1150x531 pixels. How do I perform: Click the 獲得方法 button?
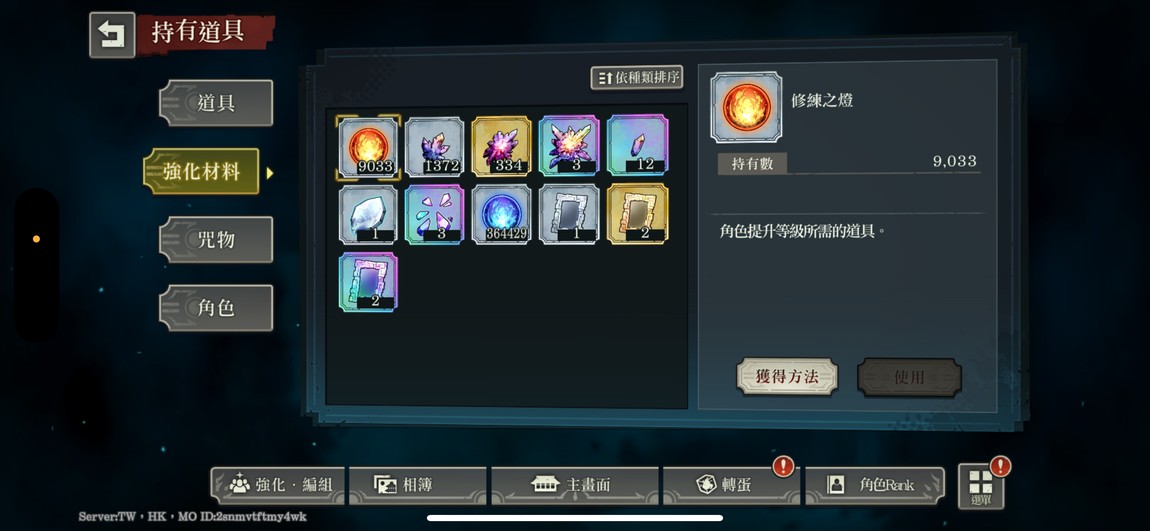click(787, 377)
